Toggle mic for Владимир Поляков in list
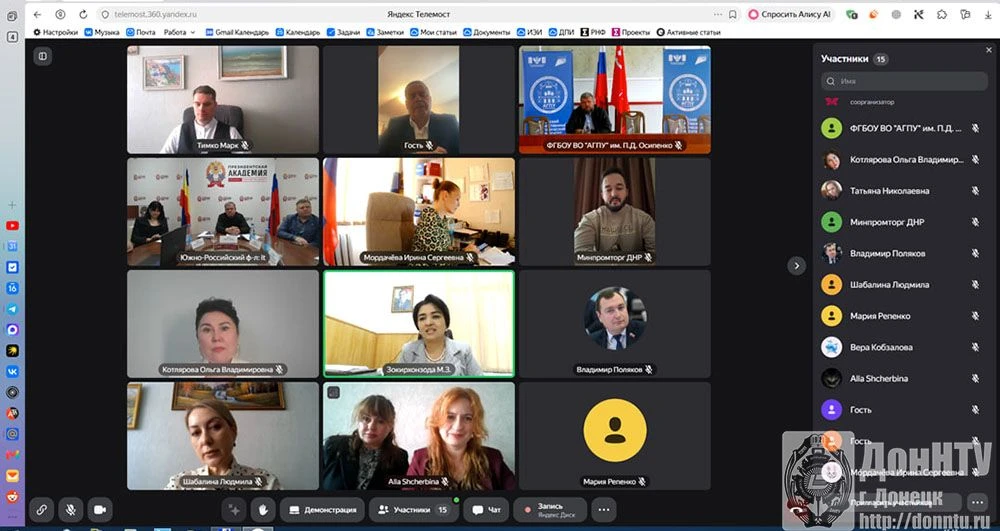This screenshot has width=1000, height=531. pyautogui.click(x=975, y=253)
